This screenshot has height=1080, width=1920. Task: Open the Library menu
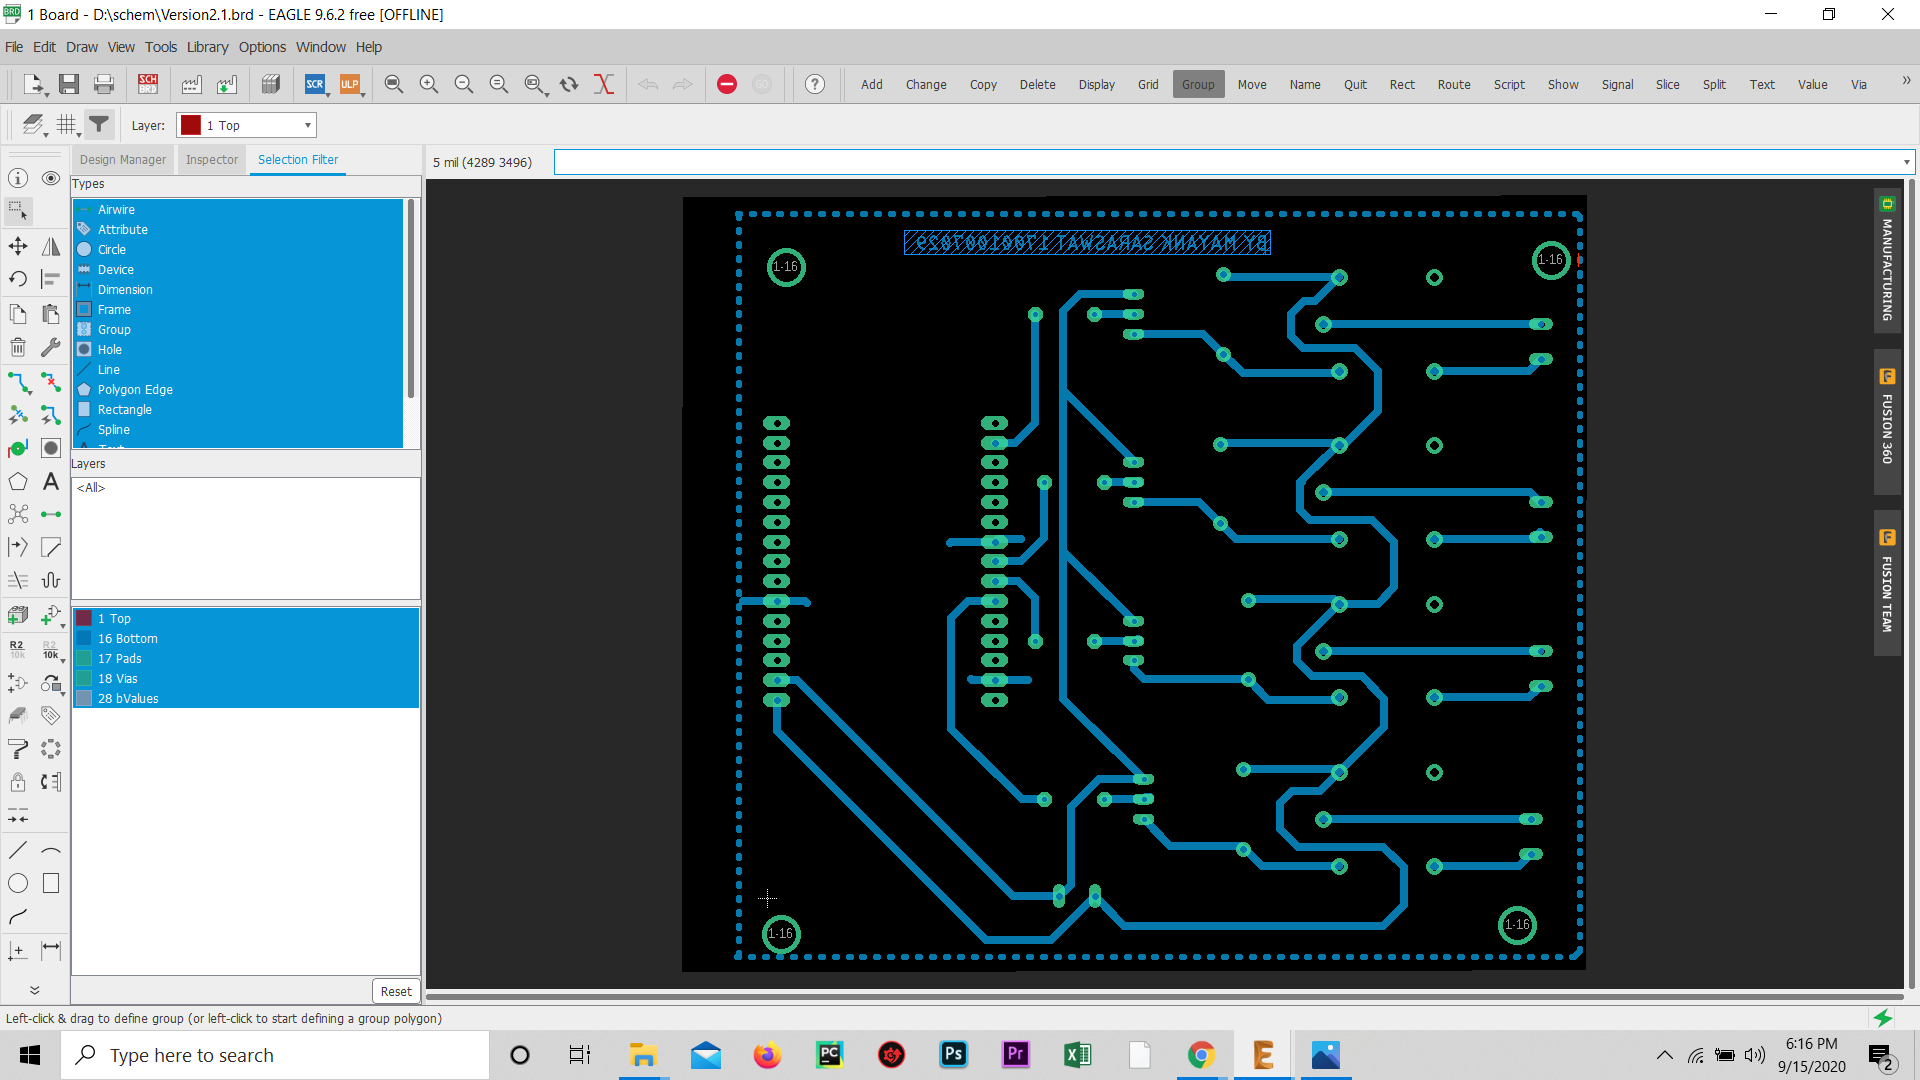tap(207, 46)
